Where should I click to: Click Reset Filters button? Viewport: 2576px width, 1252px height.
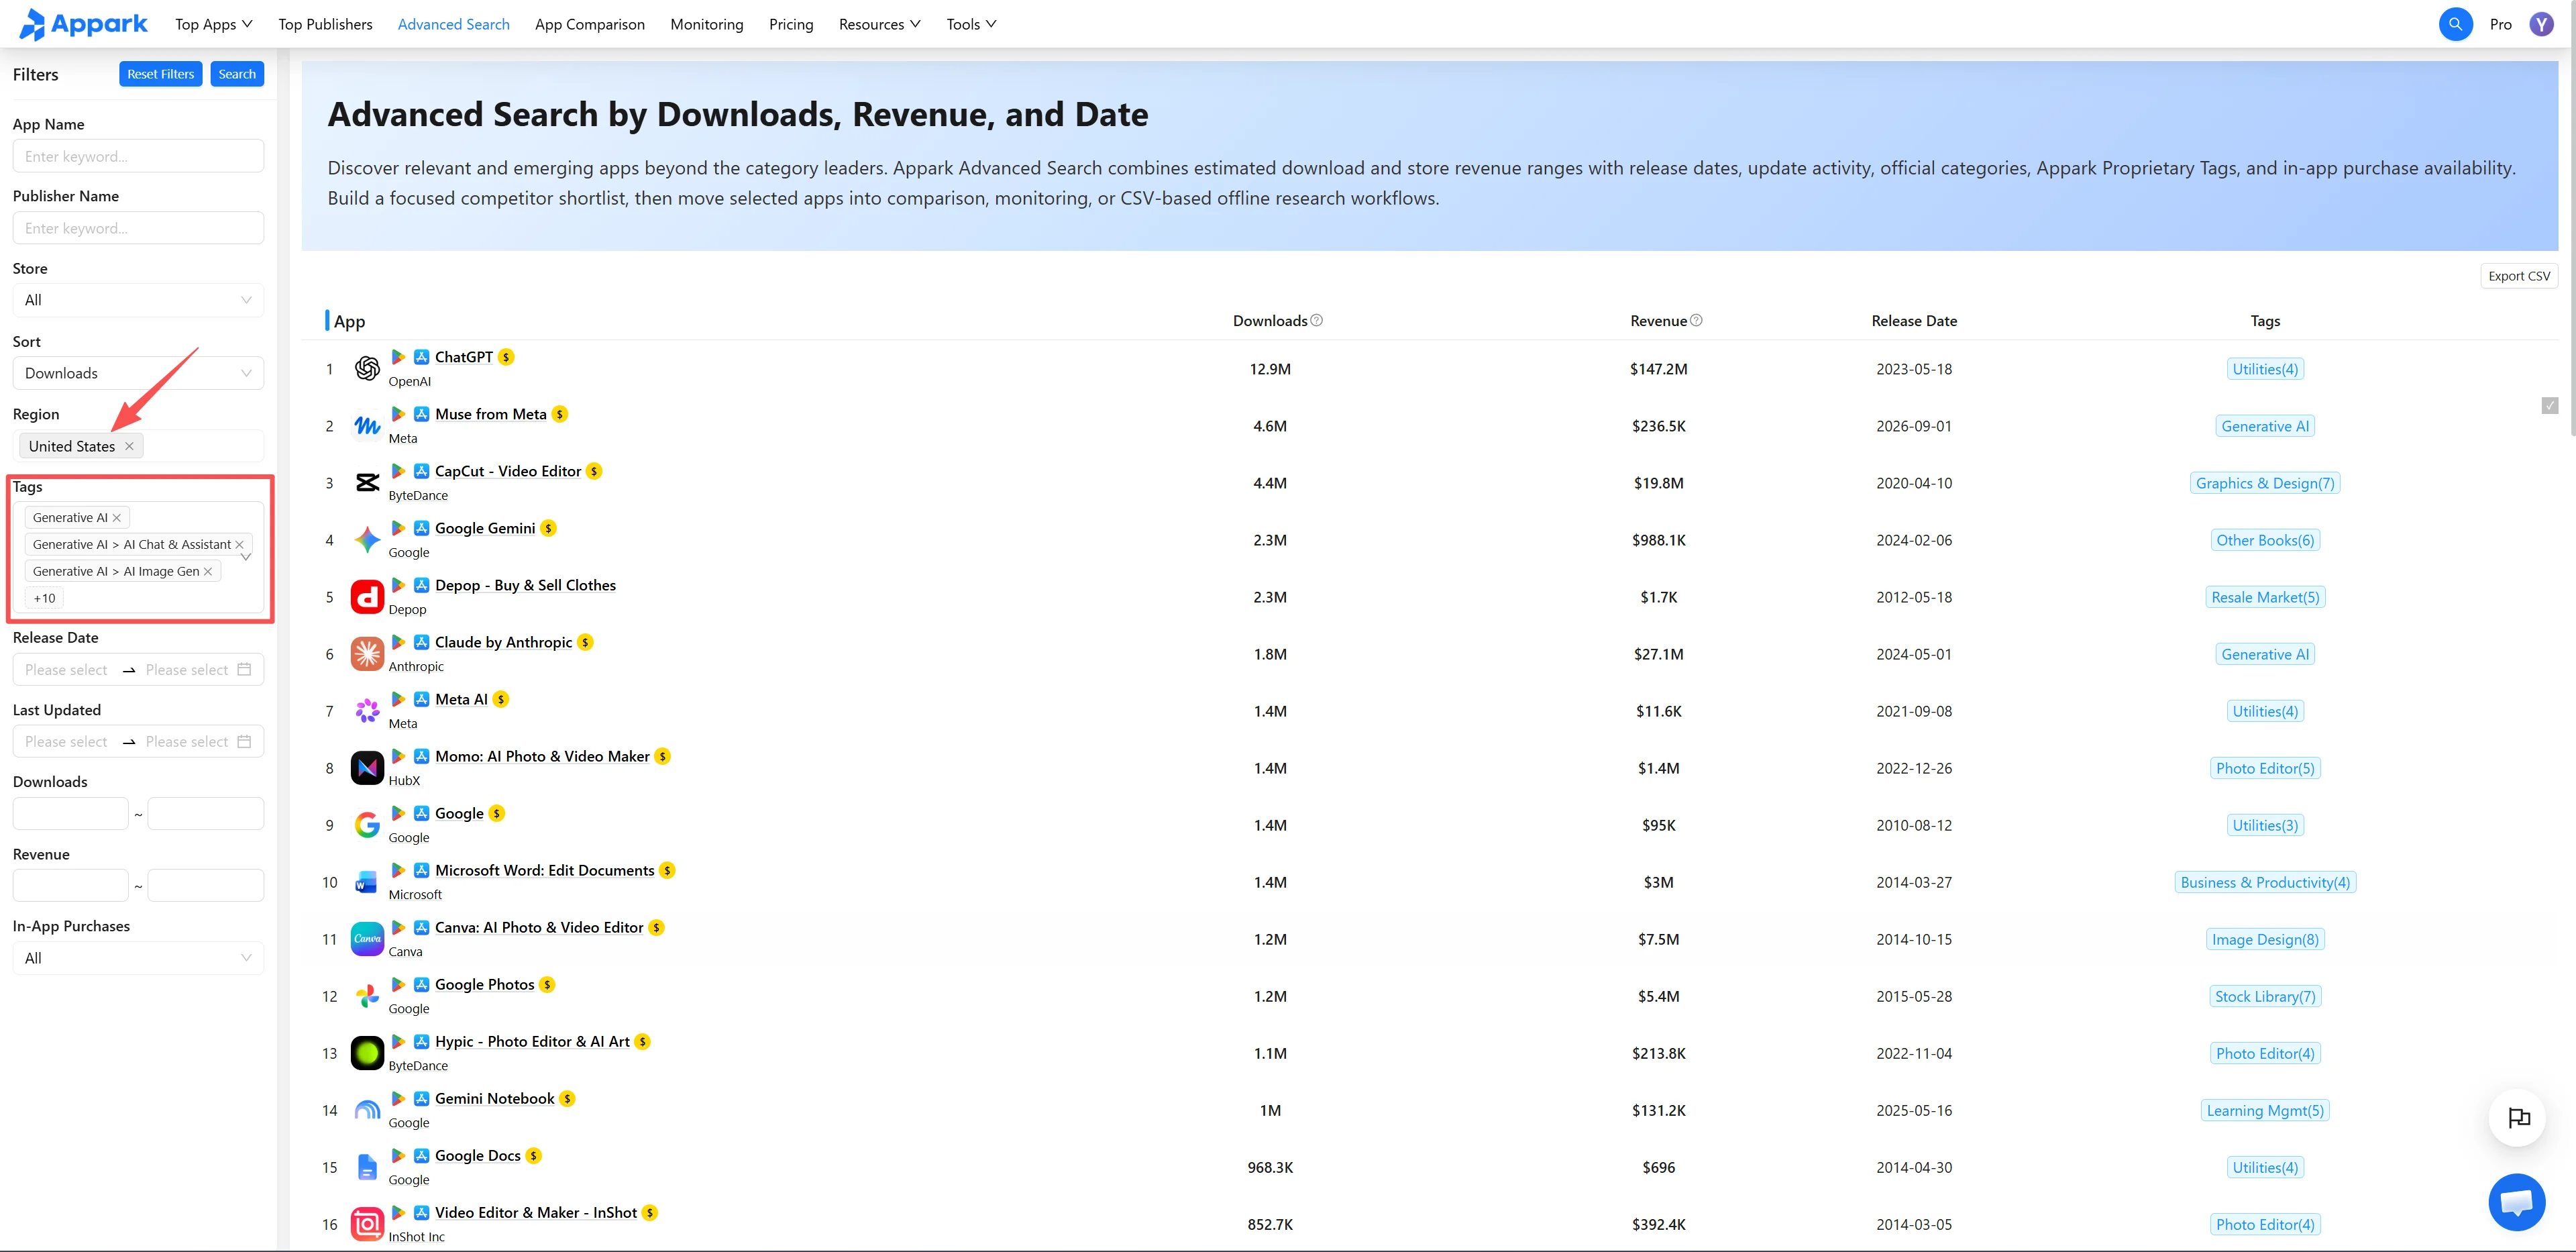[x=160, y=74]
